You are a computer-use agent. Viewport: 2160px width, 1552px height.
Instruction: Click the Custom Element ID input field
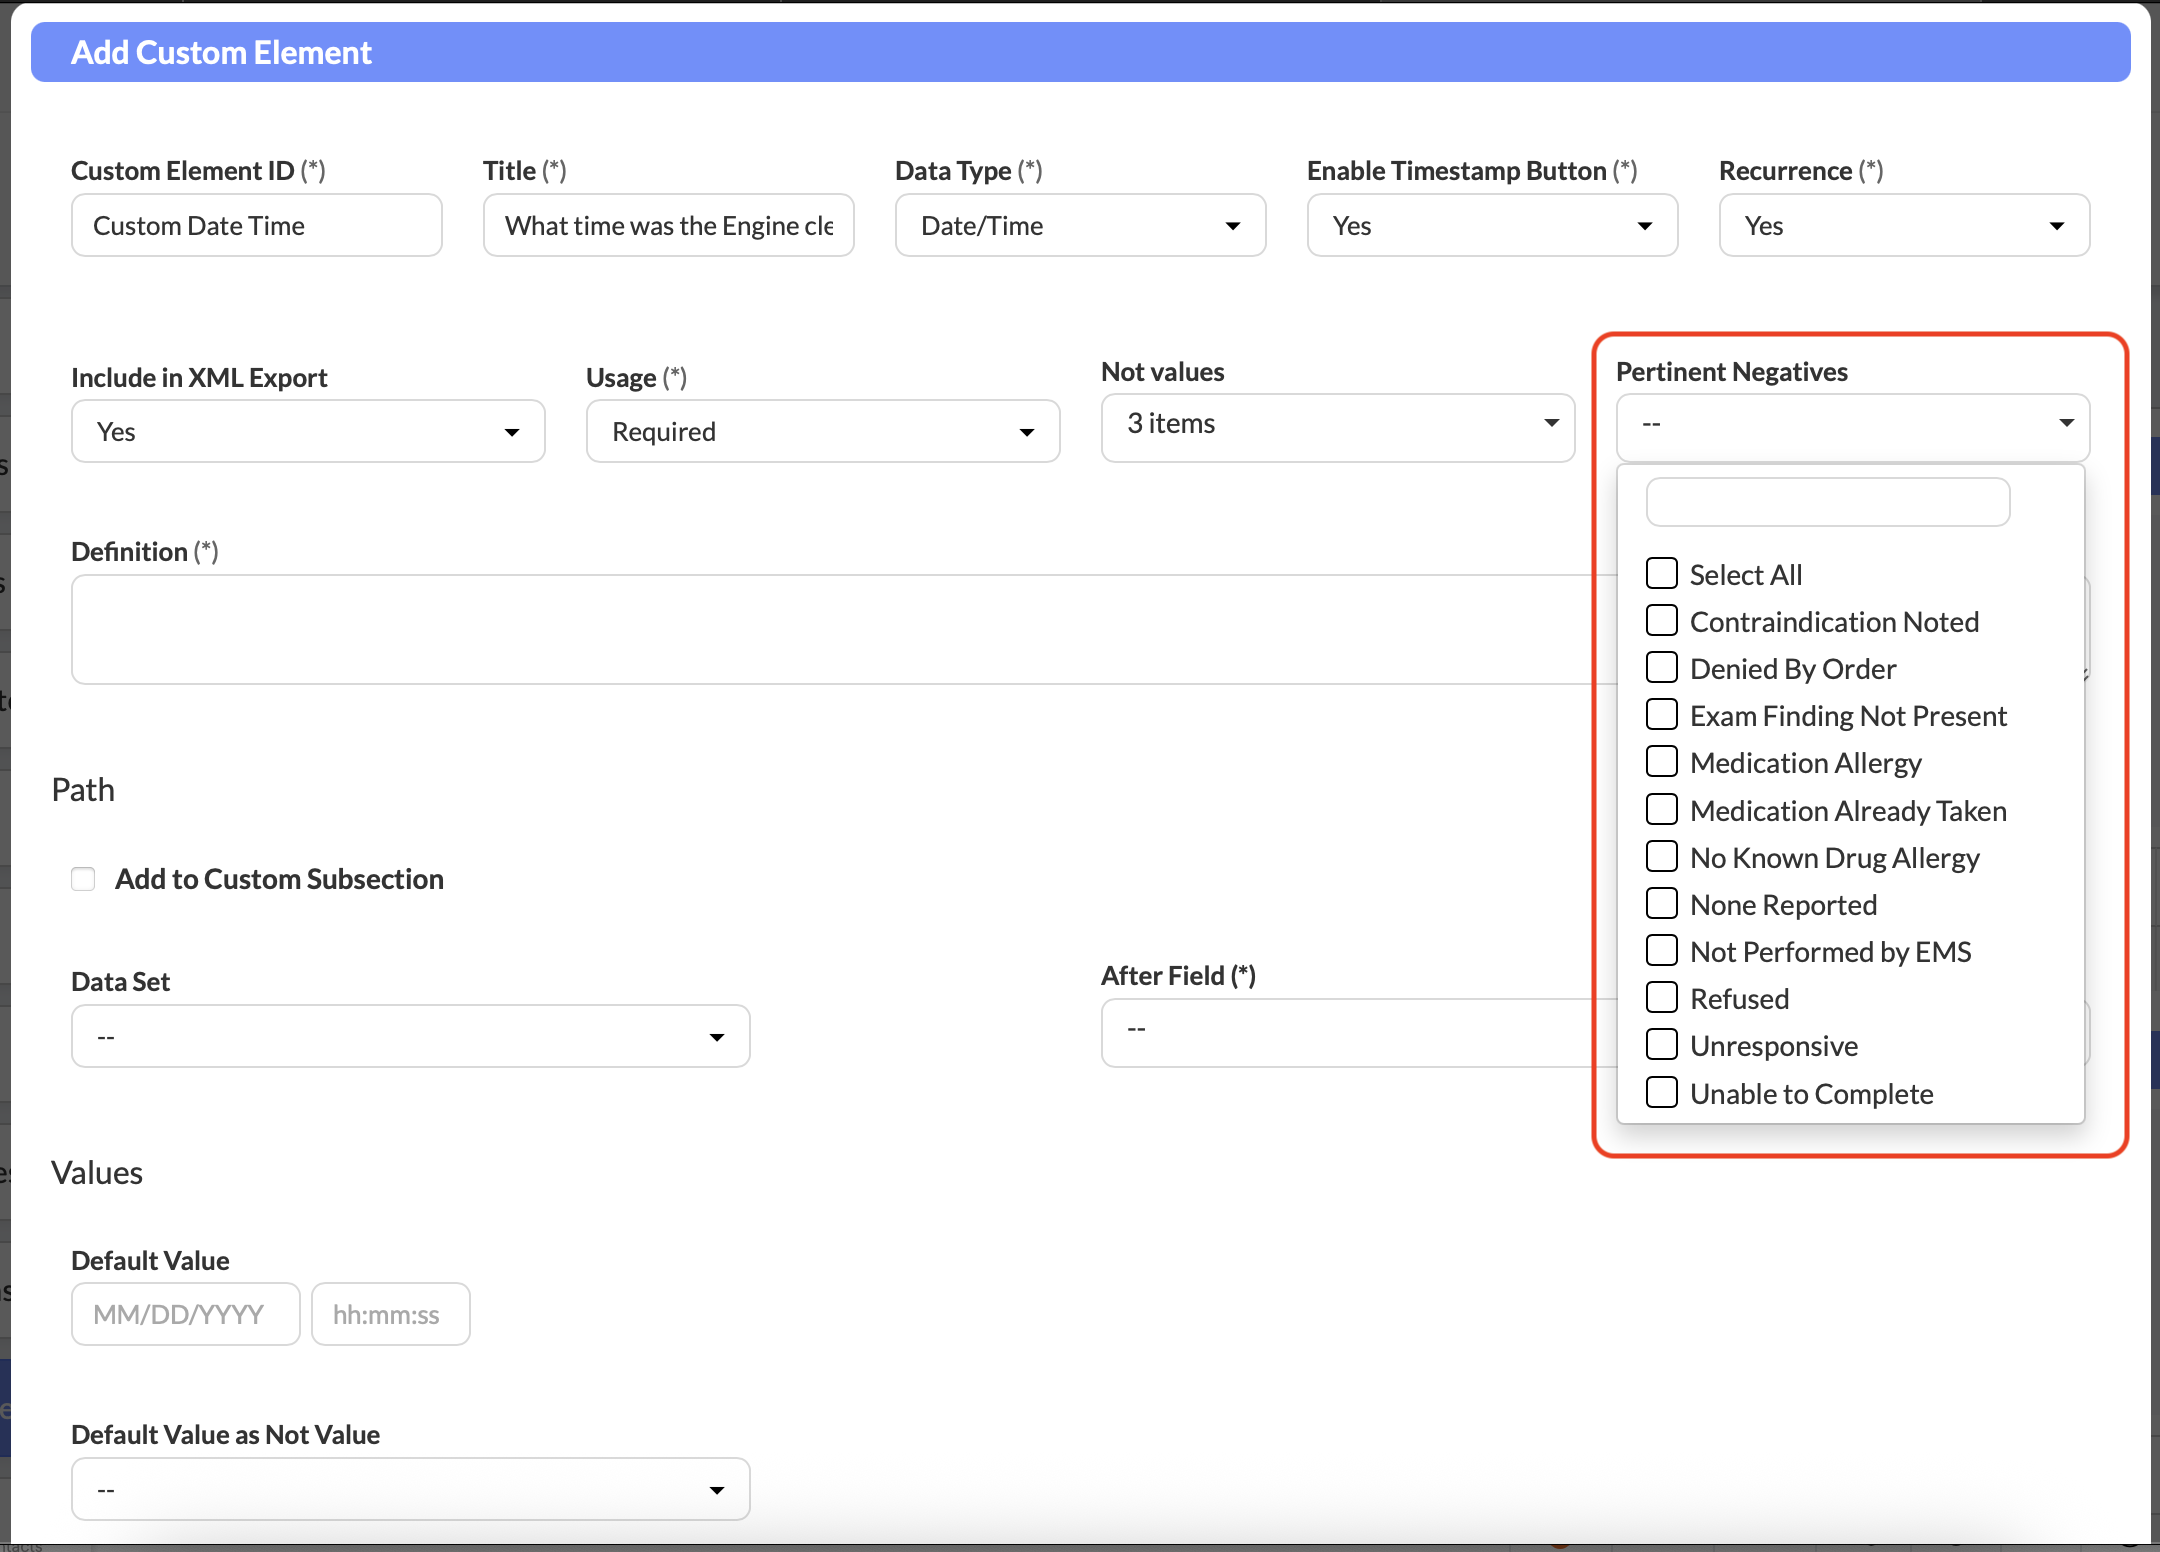tap(256, 226)
